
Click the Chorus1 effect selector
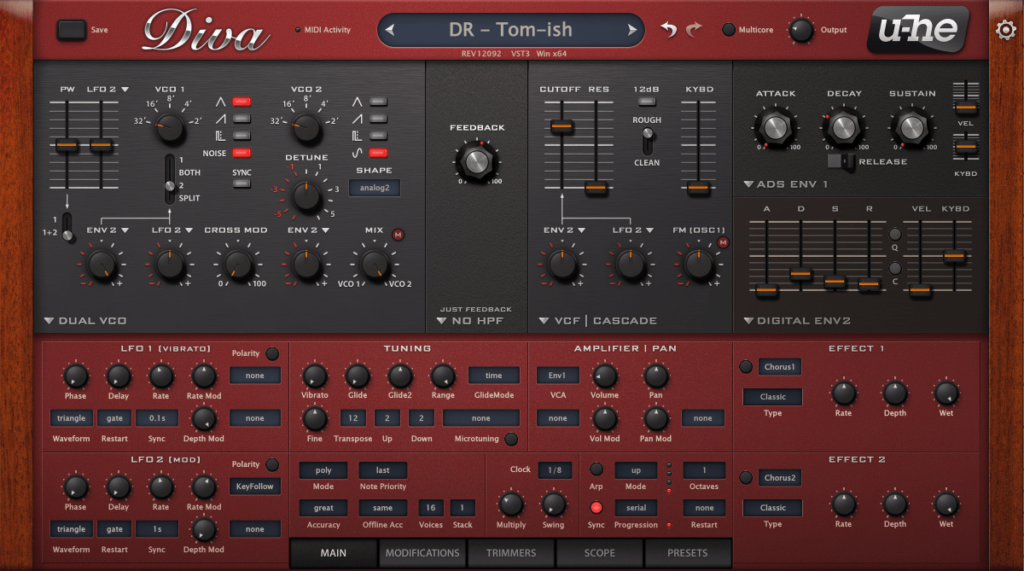pyautogui.click(x=780, y=367)
